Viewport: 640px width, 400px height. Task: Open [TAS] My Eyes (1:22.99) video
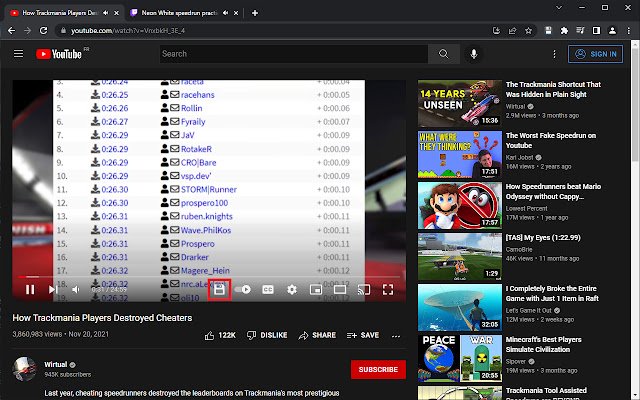pyautogui.click(x=543, y=238)
